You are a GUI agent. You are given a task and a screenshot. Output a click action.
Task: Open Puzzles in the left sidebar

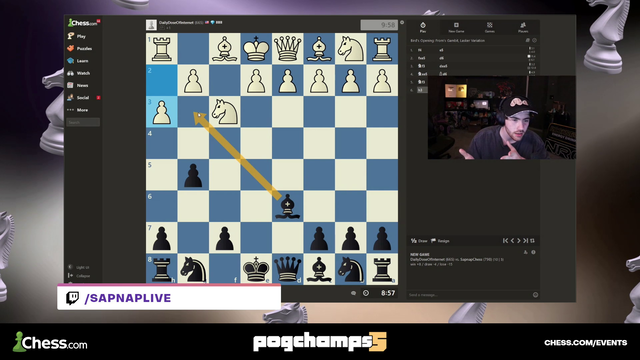tap(80, 49)
